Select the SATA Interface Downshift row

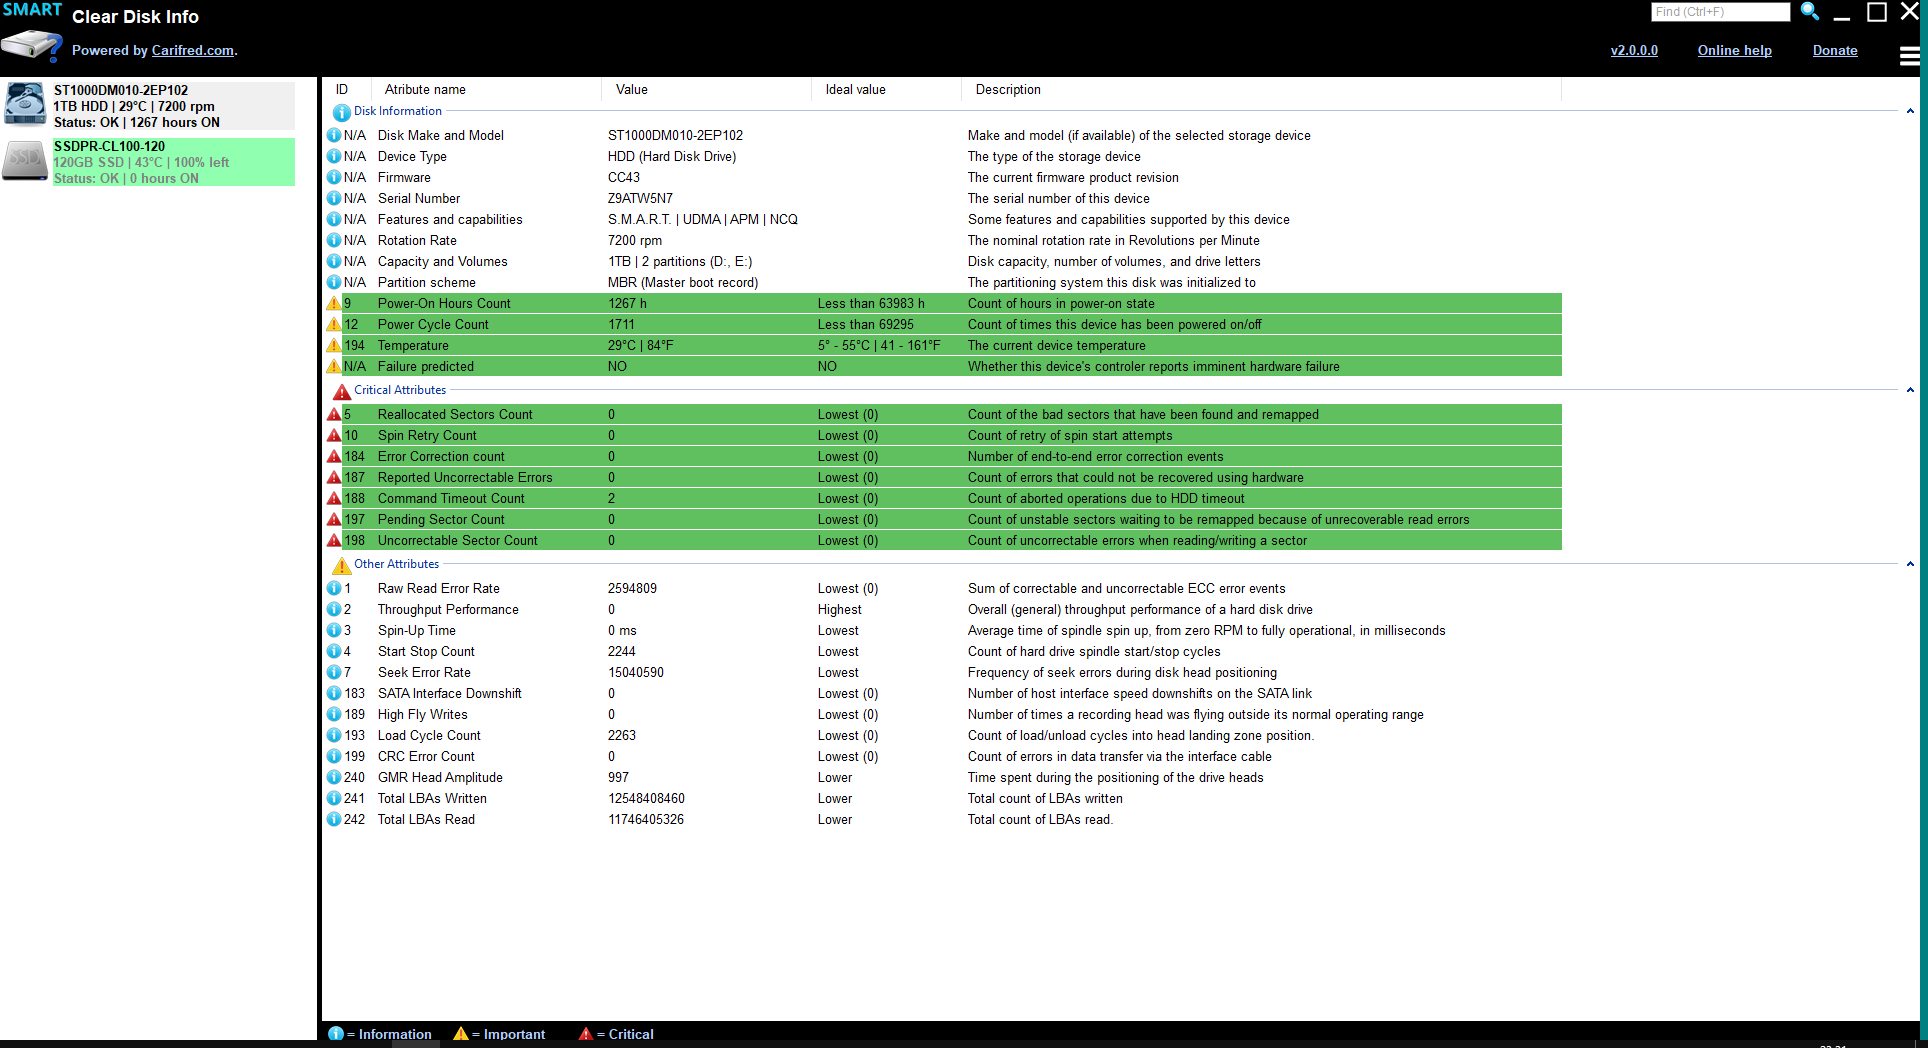(x=943, y=693)
